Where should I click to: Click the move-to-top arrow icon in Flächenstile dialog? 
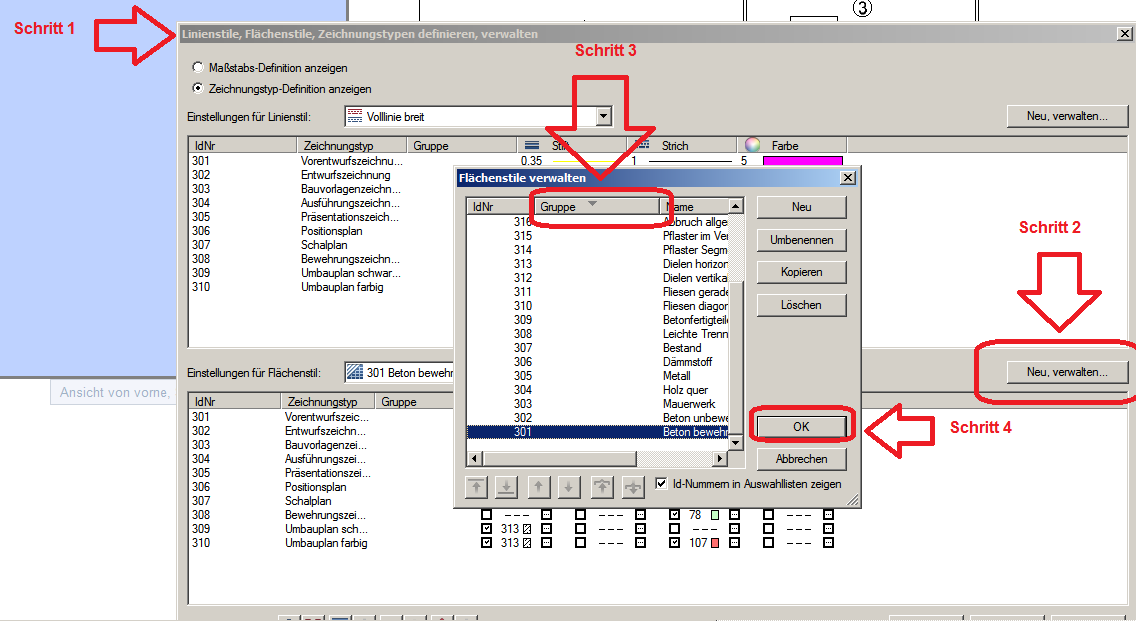478,487
